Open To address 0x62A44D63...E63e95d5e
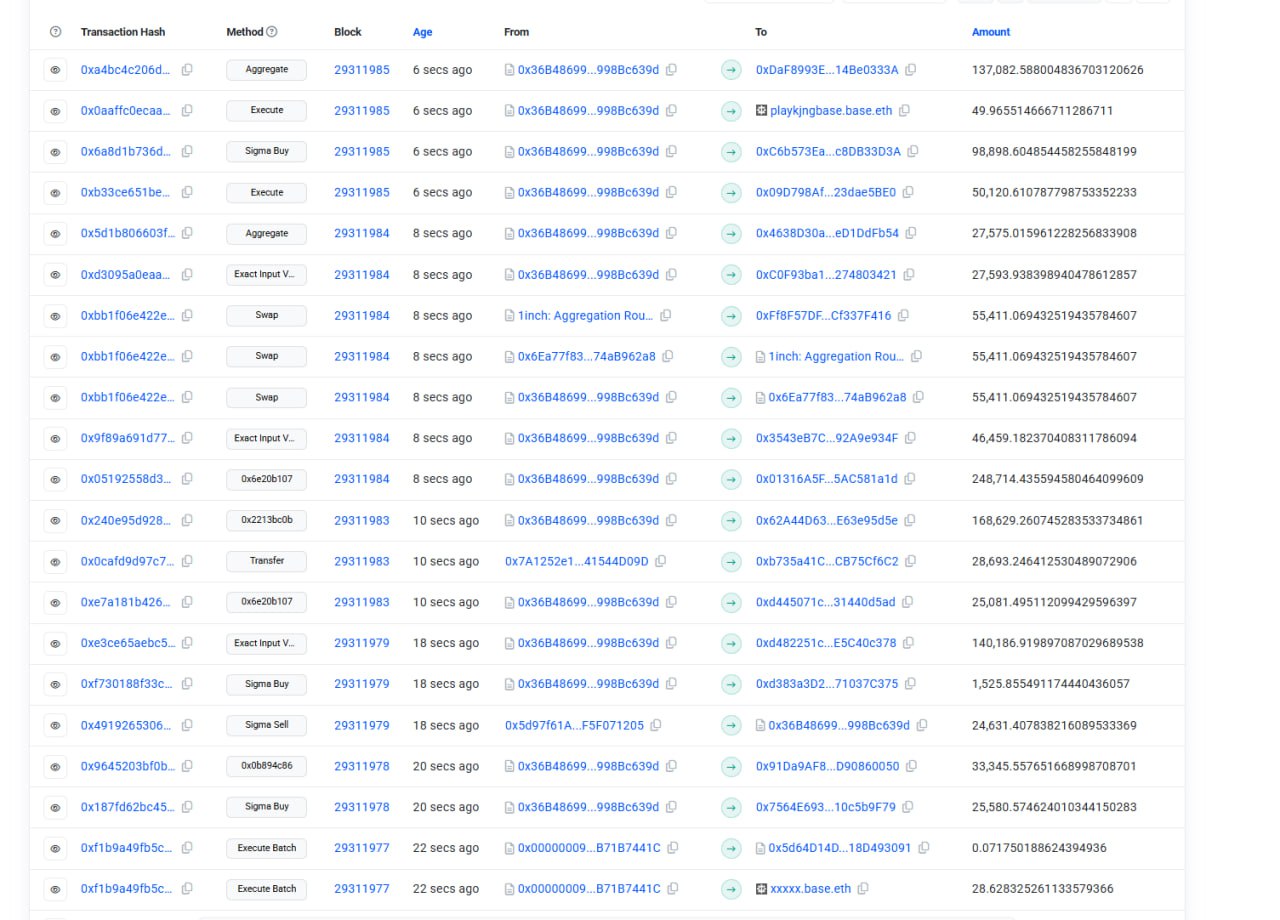This screenshot has height=920, width=1280. point(827,521)
